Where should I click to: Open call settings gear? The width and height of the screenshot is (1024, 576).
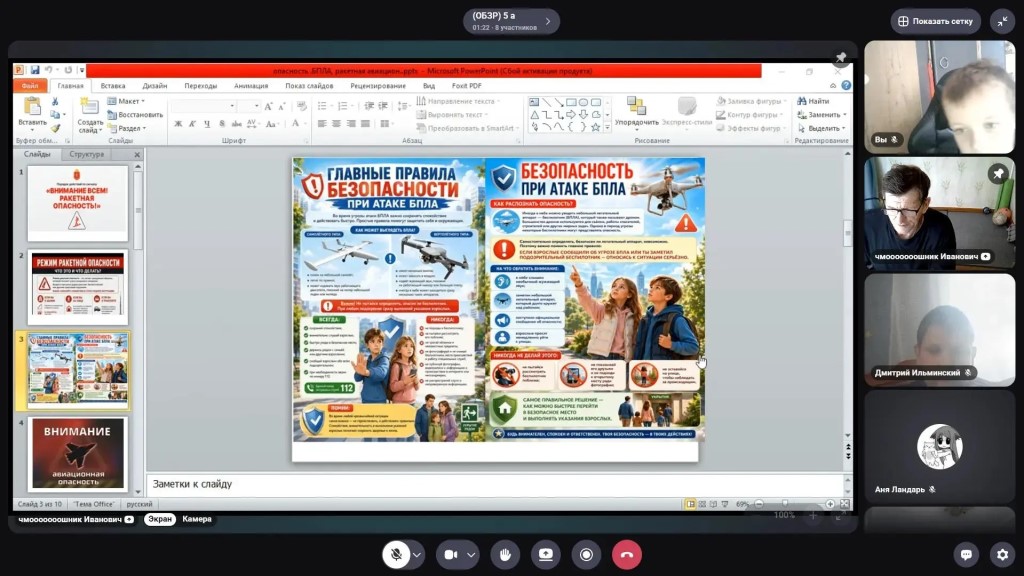[x=1002, y=555]
